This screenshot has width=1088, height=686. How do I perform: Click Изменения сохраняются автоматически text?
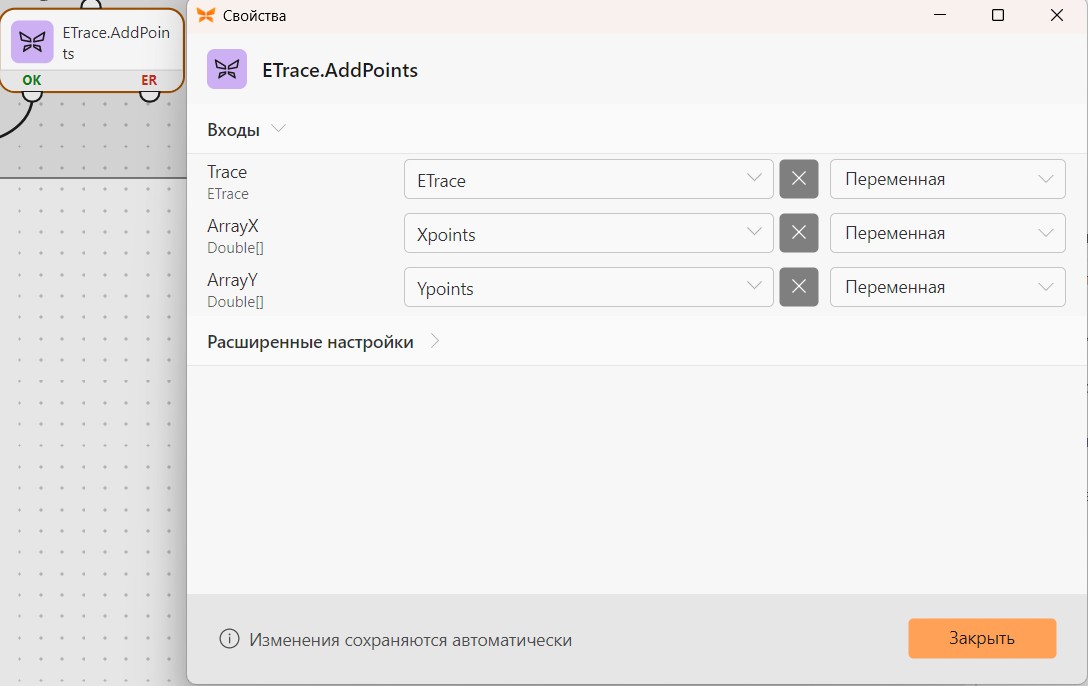pyautogui.click(x=411, y=640)
